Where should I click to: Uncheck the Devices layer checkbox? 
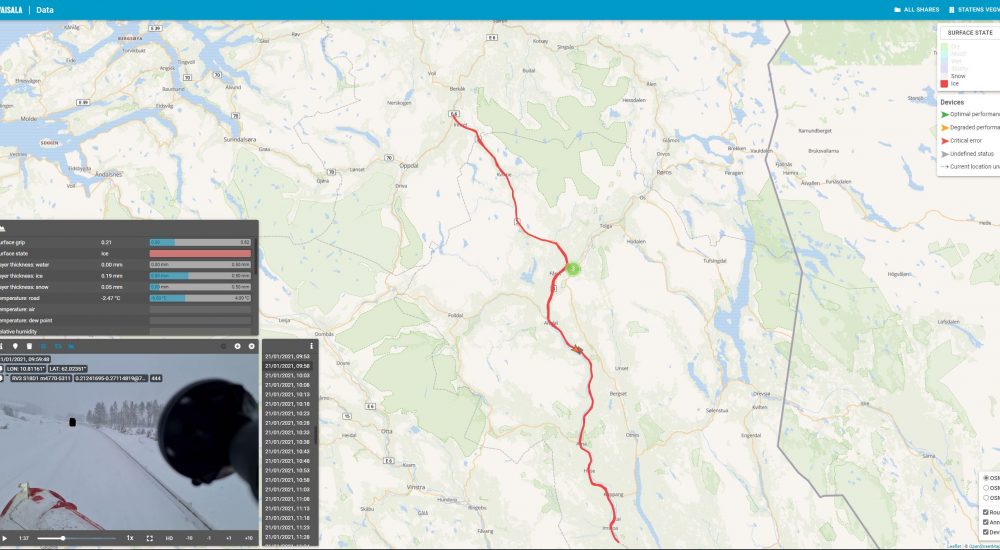click(x=986, y=532)
